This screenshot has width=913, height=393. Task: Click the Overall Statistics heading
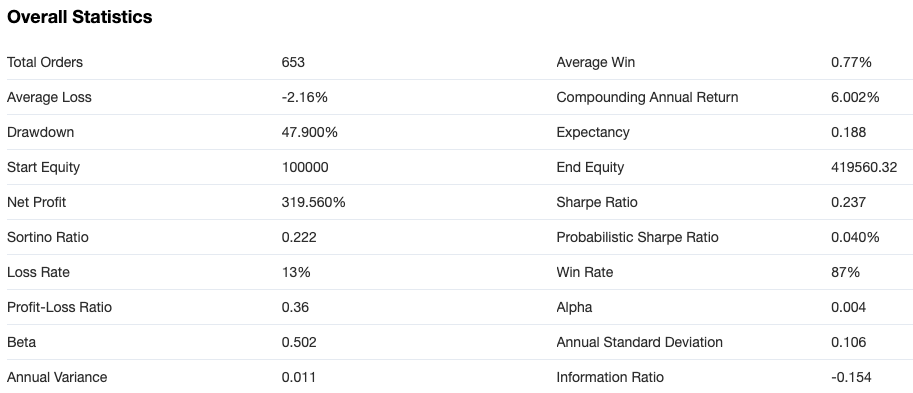click(x=79, y=17)
